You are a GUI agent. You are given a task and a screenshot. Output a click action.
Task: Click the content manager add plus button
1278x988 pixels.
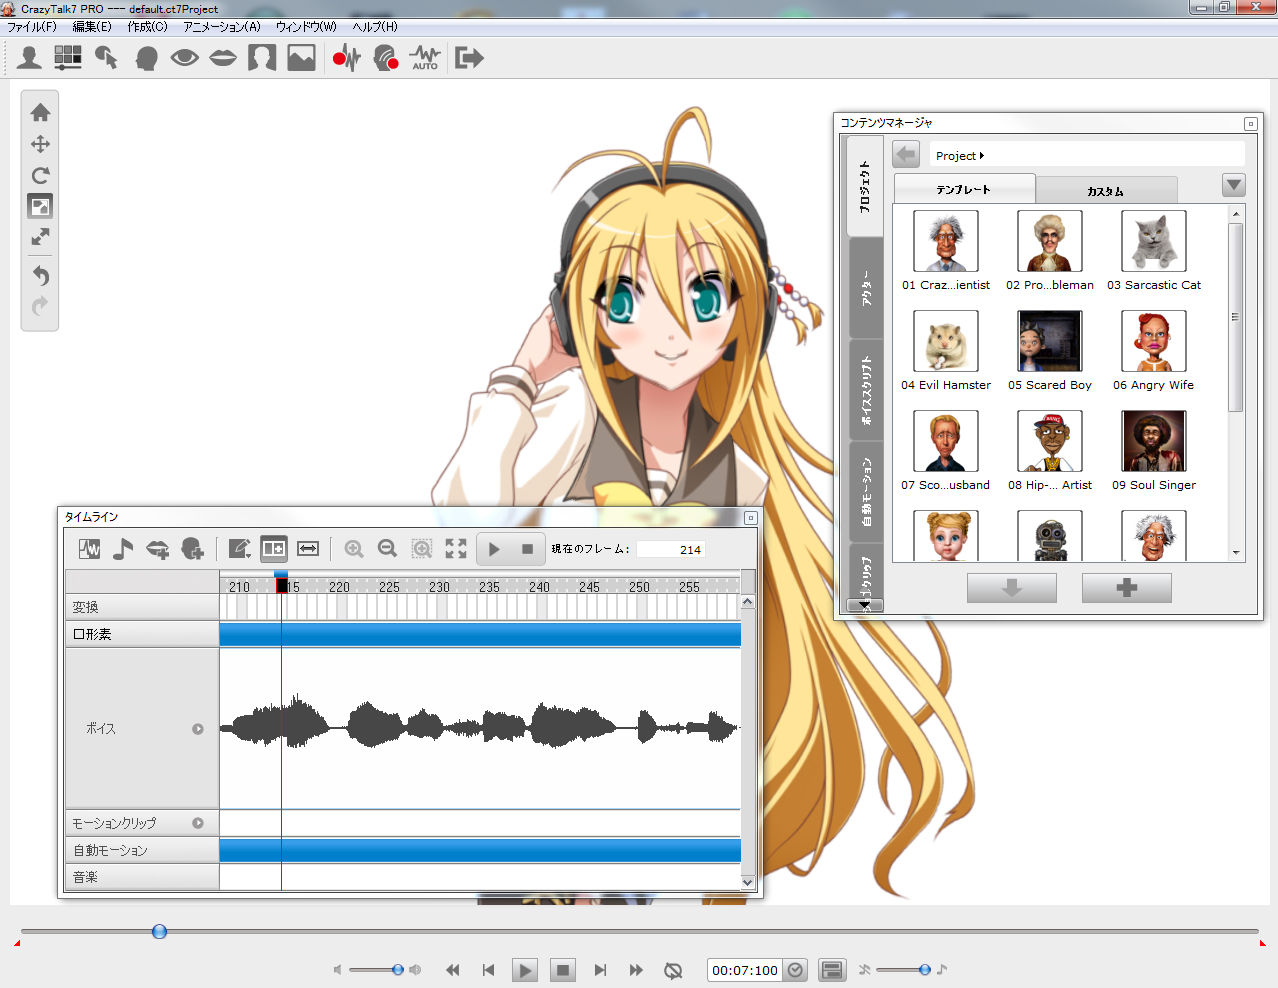click(x=1127, y=588)
